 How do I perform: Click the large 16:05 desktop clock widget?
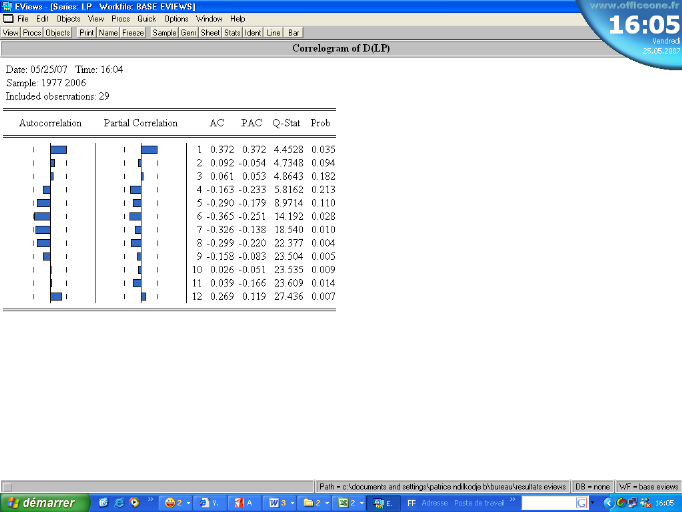pyautogui.click(x=644, y=24)
